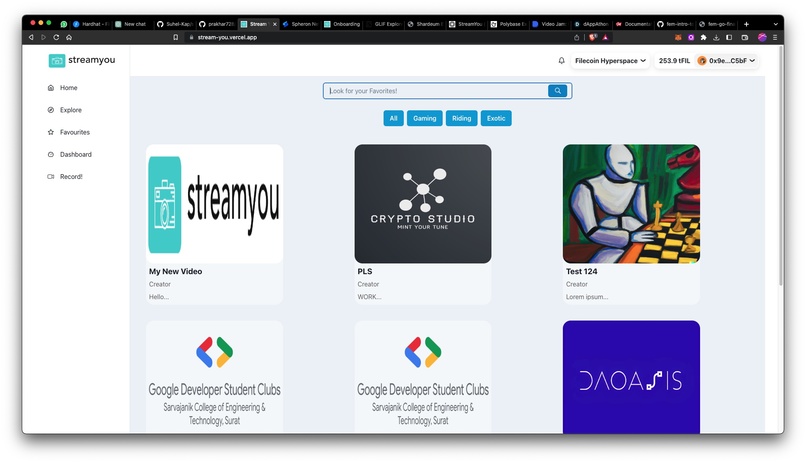Click the Dashboard gauge icon in sidebar

[51, 154]
